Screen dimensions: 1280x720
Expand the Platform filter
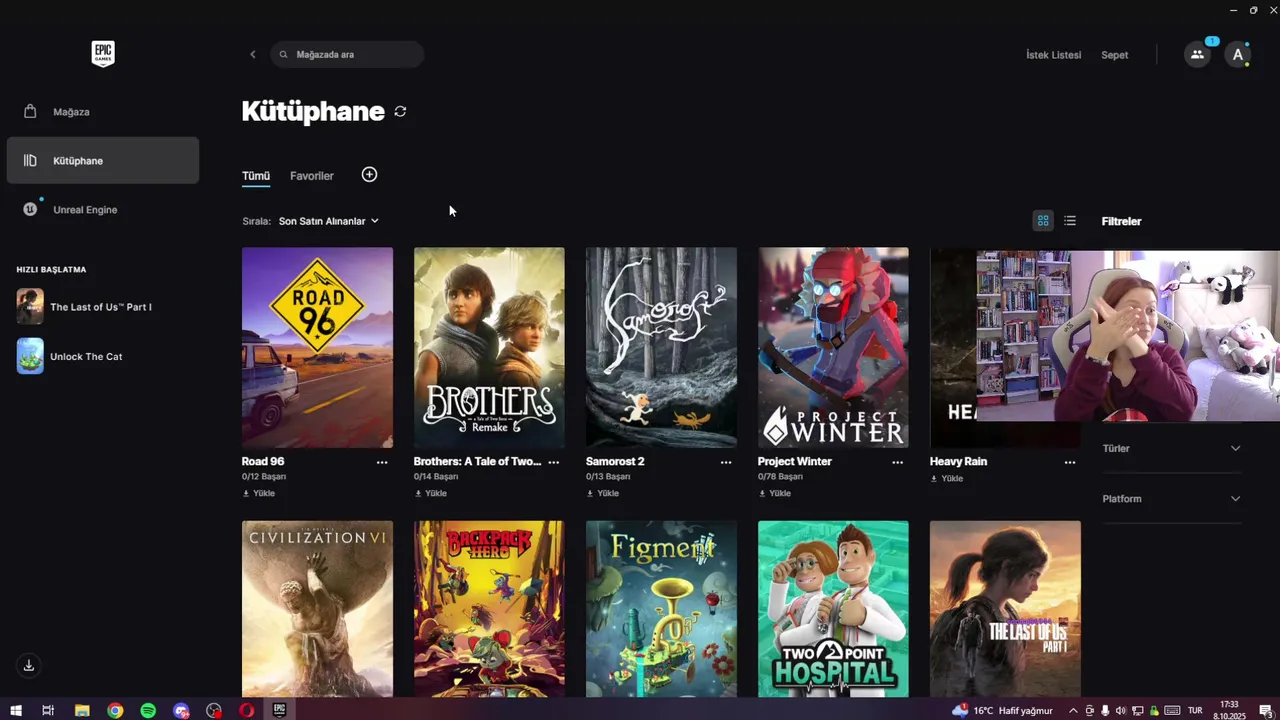pos(1171,499)
